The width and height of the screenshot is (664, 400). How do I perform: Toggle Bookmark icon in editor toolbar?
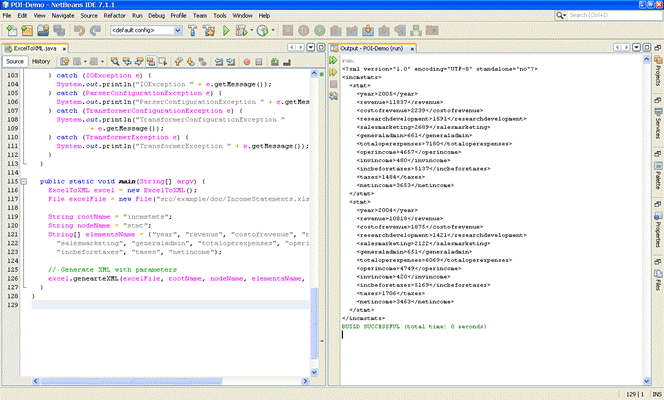[x=203, y=62]
